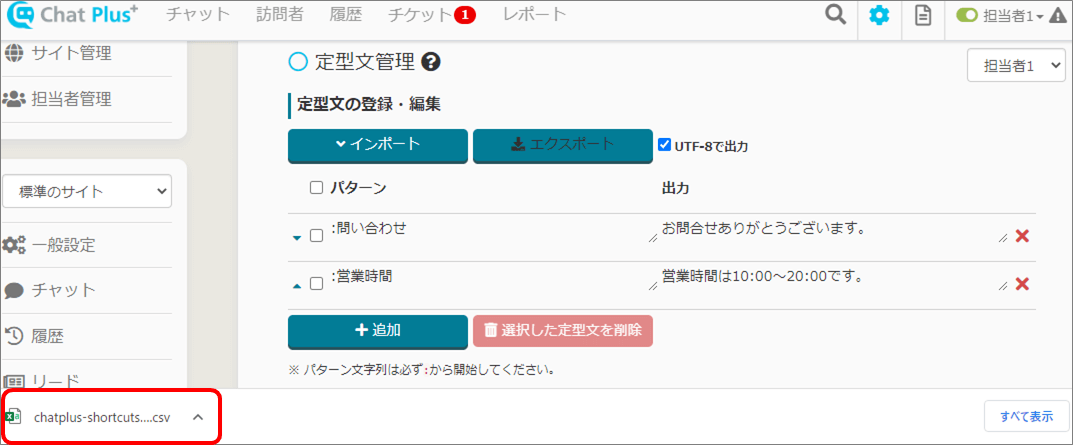
Task: Open the search magnifier icon
Action: (836, 15)
